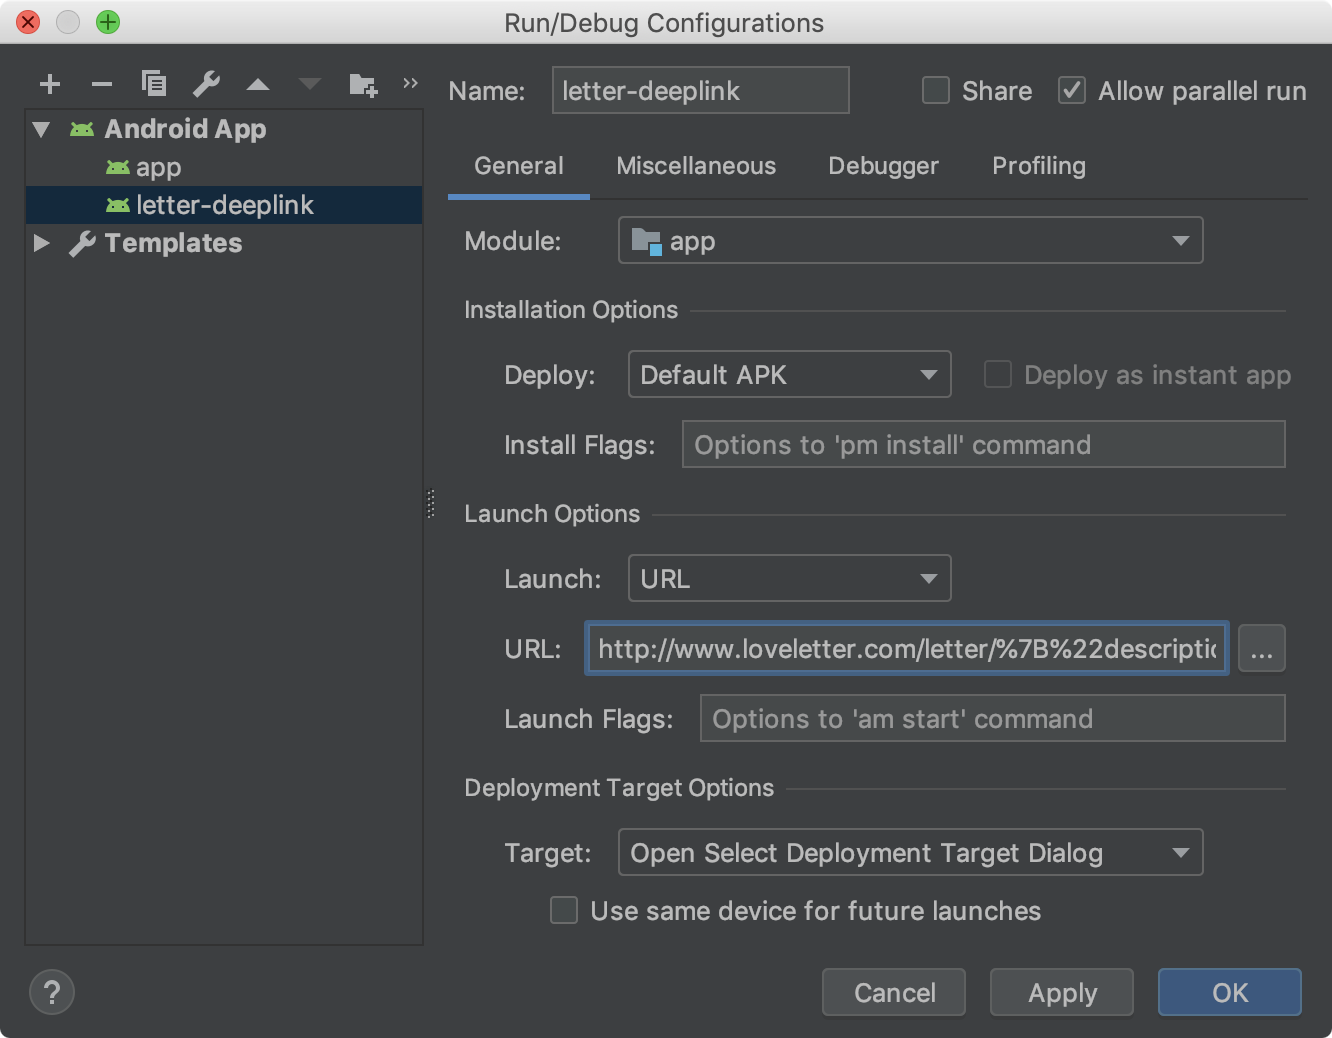The image size is (1332, 1038).
Task: Copy the letter-deeplink configuration
Action: coord(154,84)
